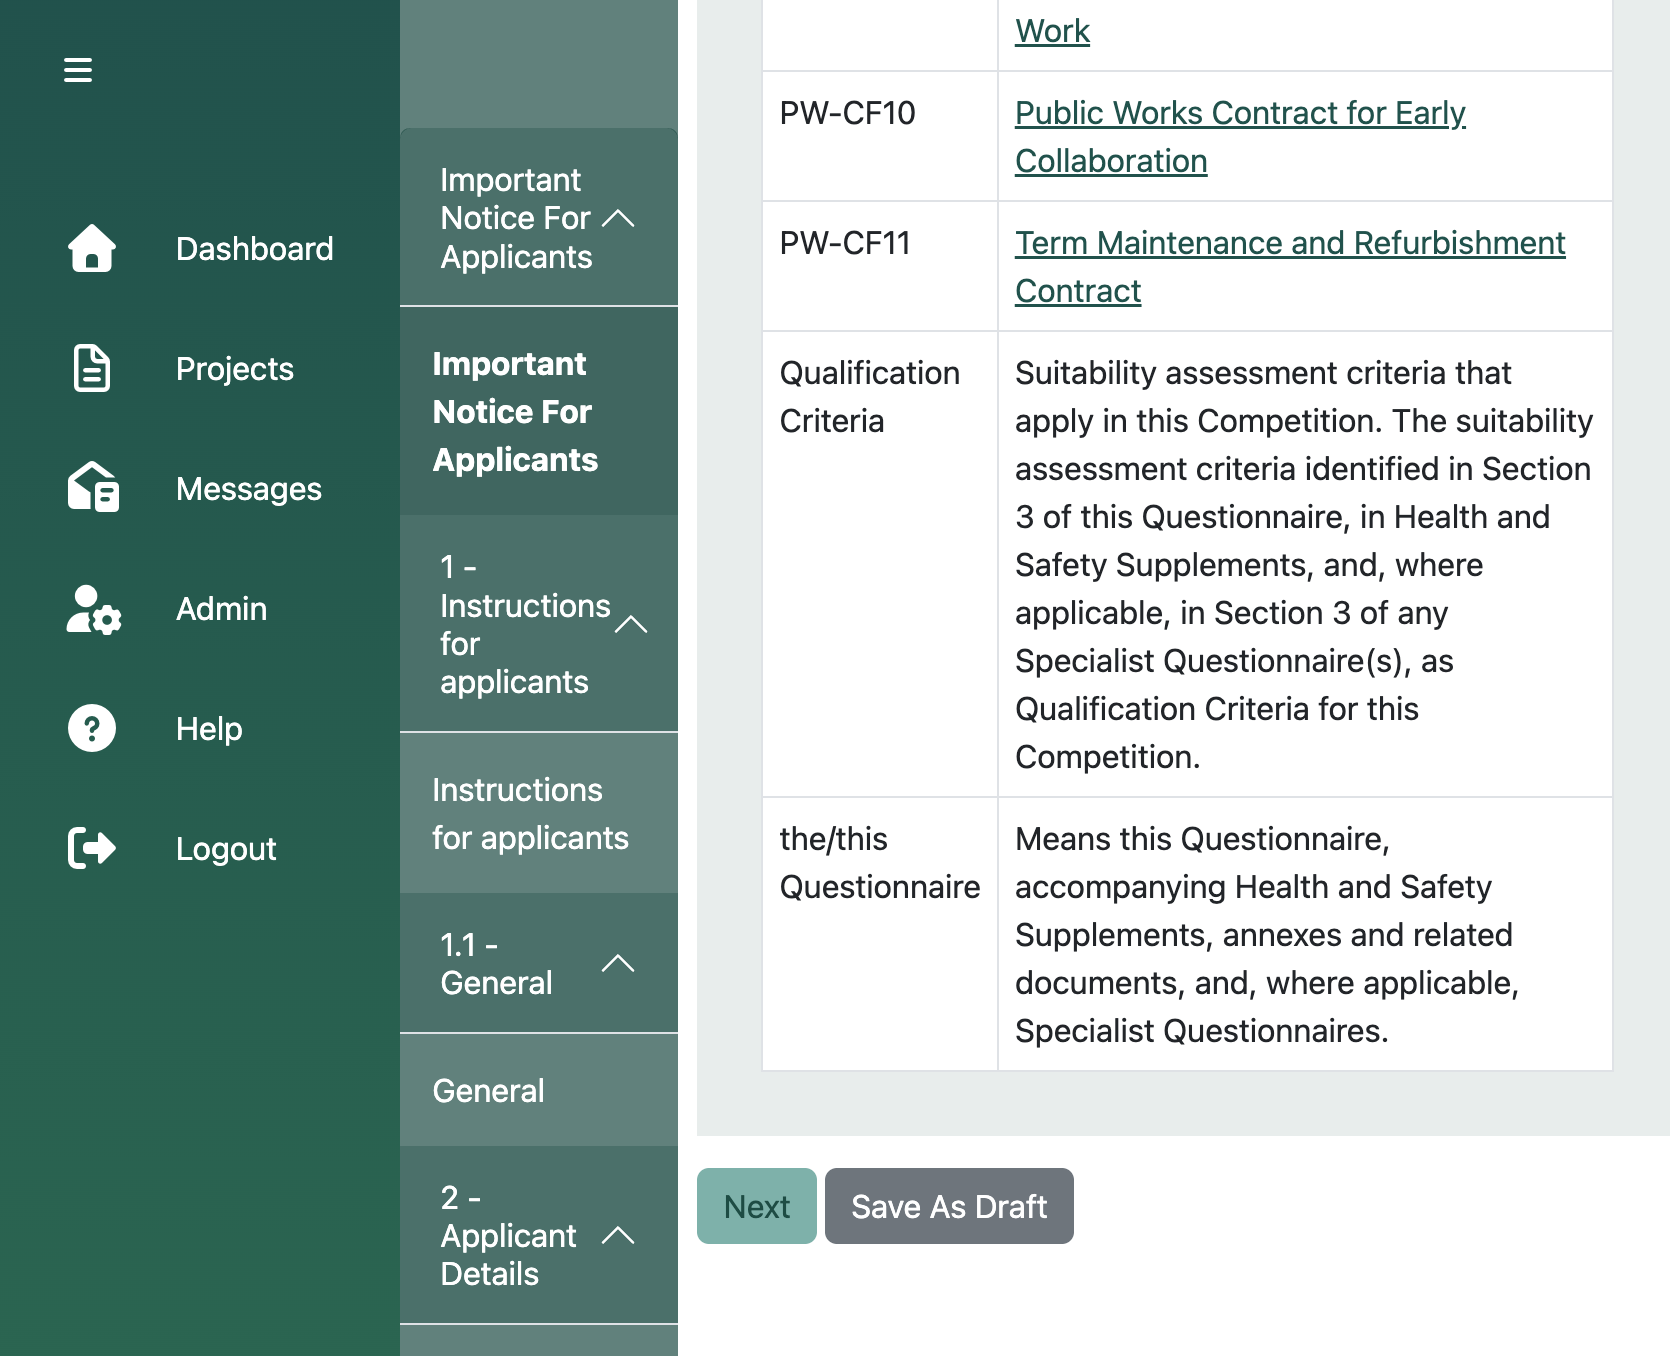Click Save As Draft button

(949, 1206)
